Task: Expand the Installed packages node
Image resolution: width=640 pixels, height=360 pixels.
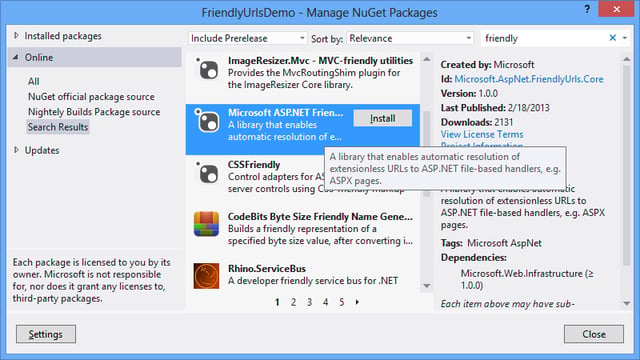Action: (x=16, y=36)
